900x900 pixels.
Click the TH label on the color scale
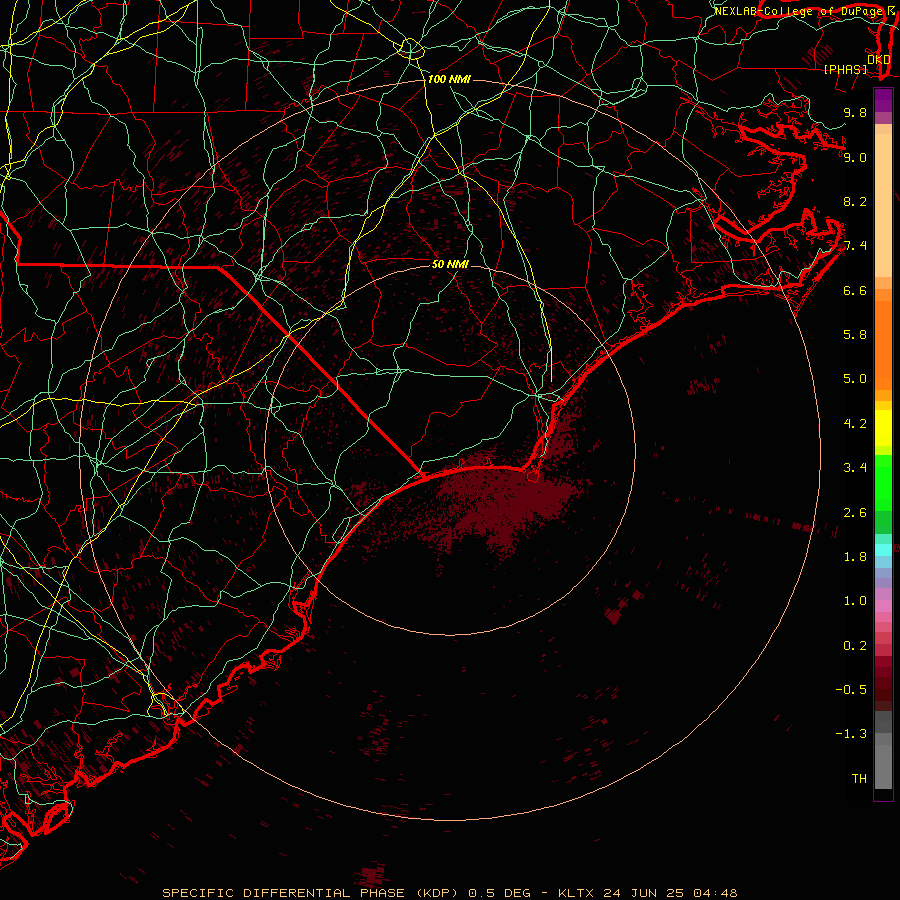coord(859,779)
